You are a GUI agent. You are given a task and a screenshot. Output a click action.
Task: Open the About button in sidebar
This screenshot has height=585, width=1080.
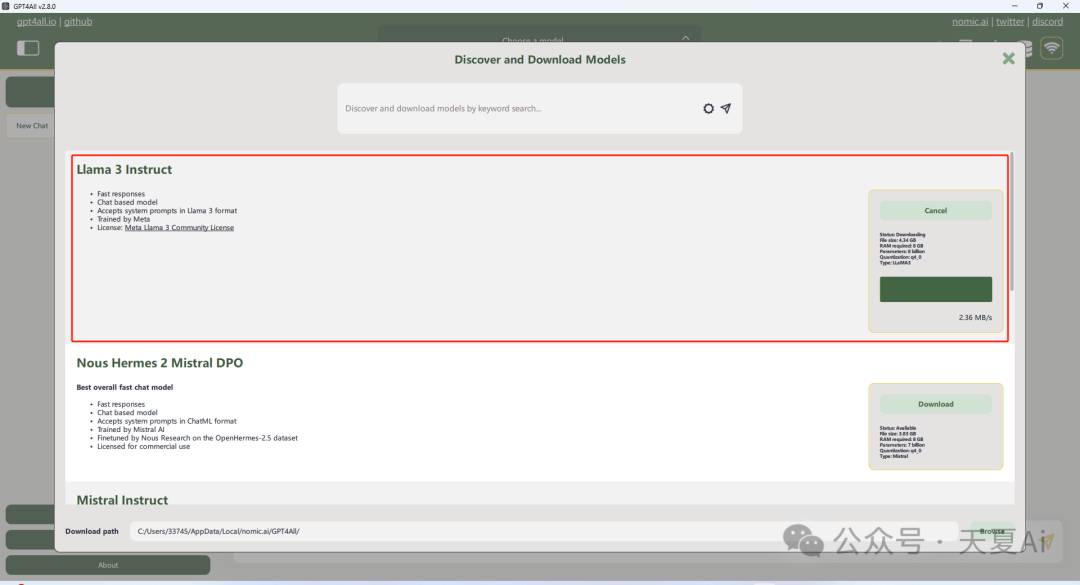click(x=108, y=565)
